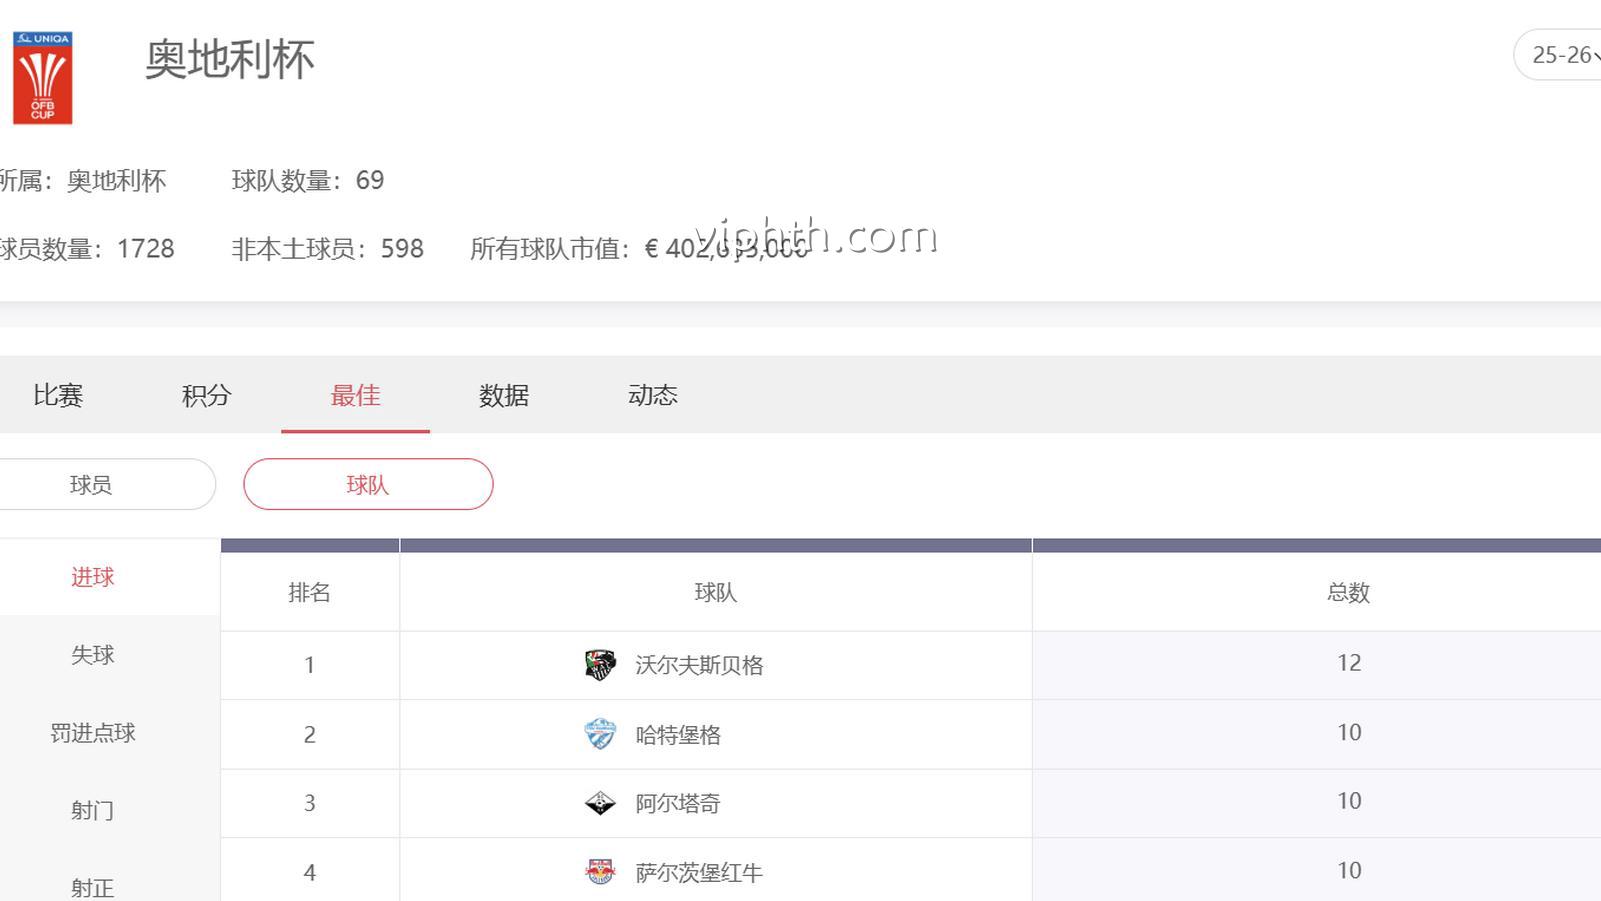This screenshot has width=1601, height=901.
Task: Go to the 动态 tab
Action: (x=652, y=396)
